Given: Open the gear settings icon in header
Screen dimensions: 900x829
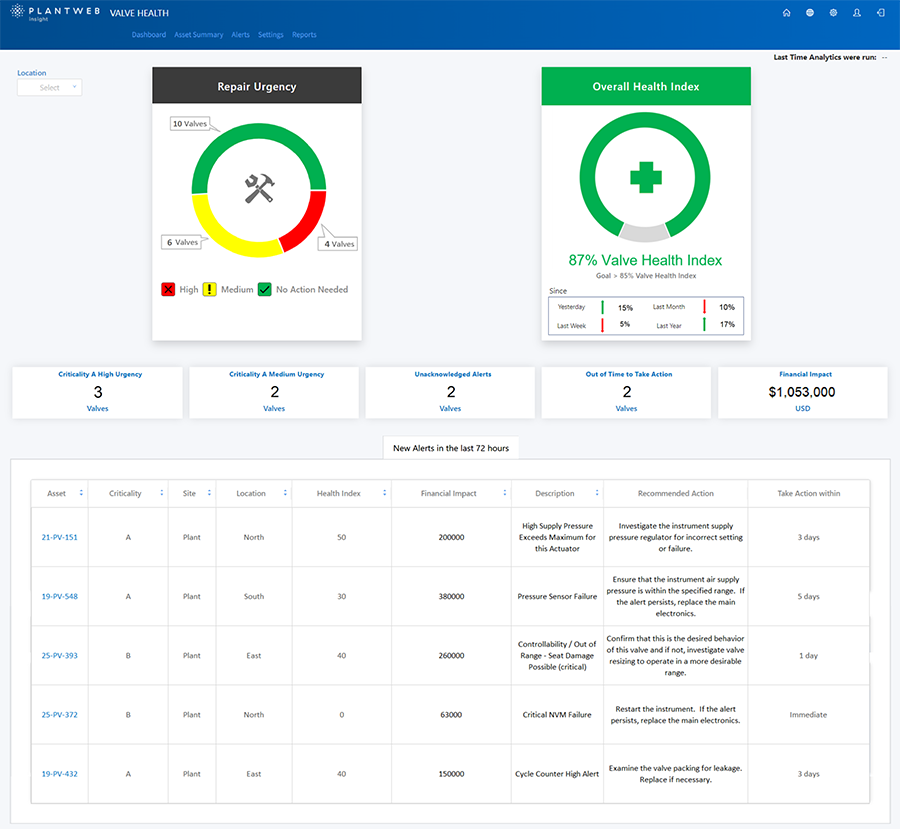Looking at the screenshot, I should click(x=833, y=13).
